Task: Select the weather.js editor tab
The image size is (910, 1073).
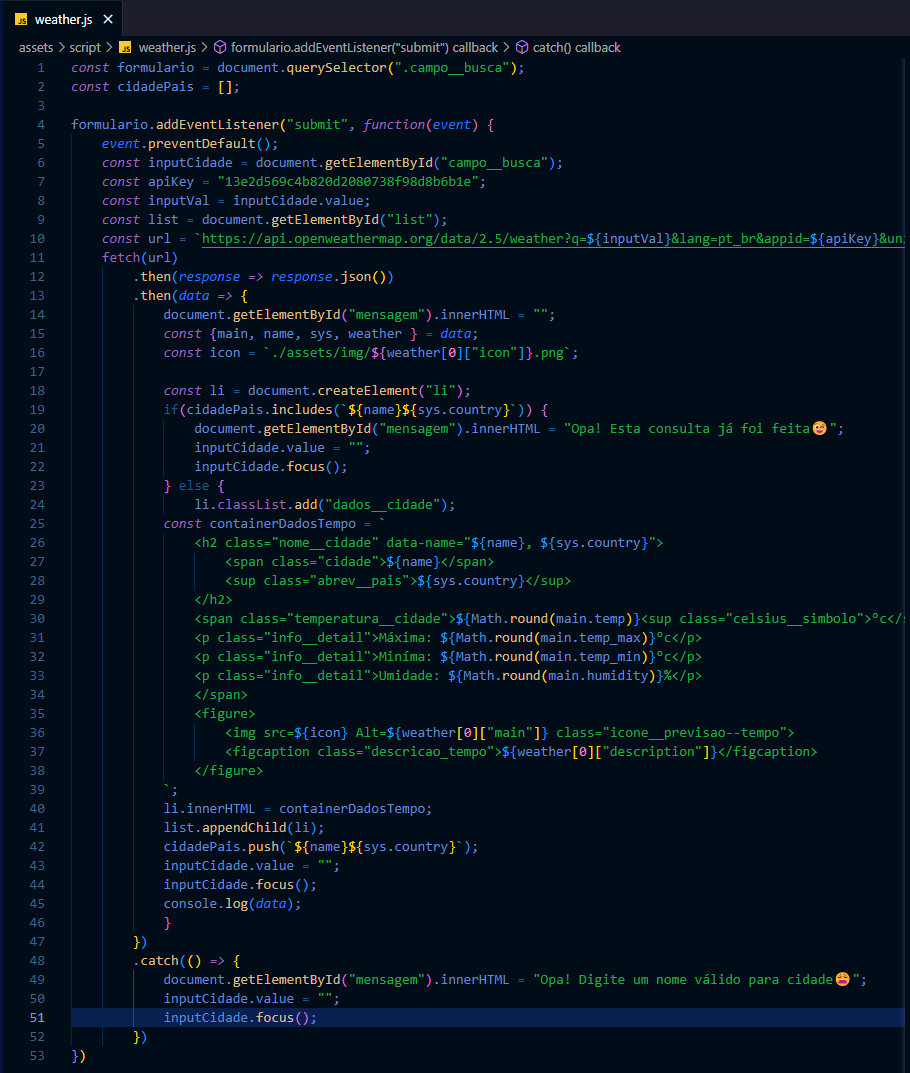Action: click(x=65, y=18)
